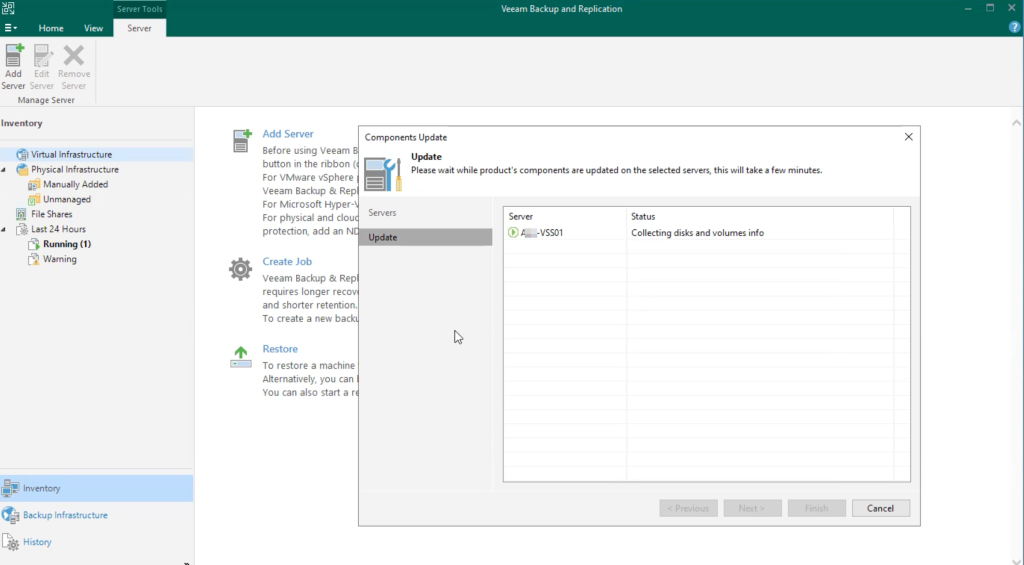This screenshot has height=565, width=1024.
Task: Switch to the View tab
Action: [x=93, y=28]
